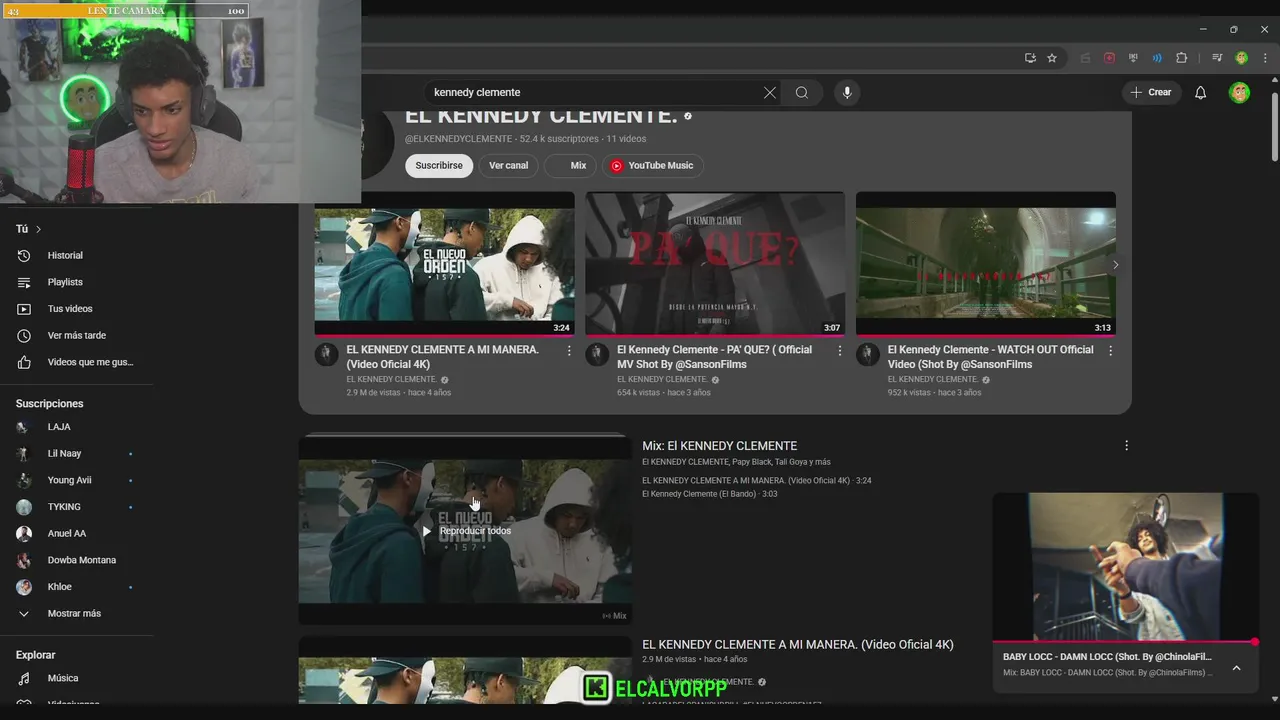Expand subscriptions with Mostrar más
The image size is (1280, 720).
[x=76, y=614]
